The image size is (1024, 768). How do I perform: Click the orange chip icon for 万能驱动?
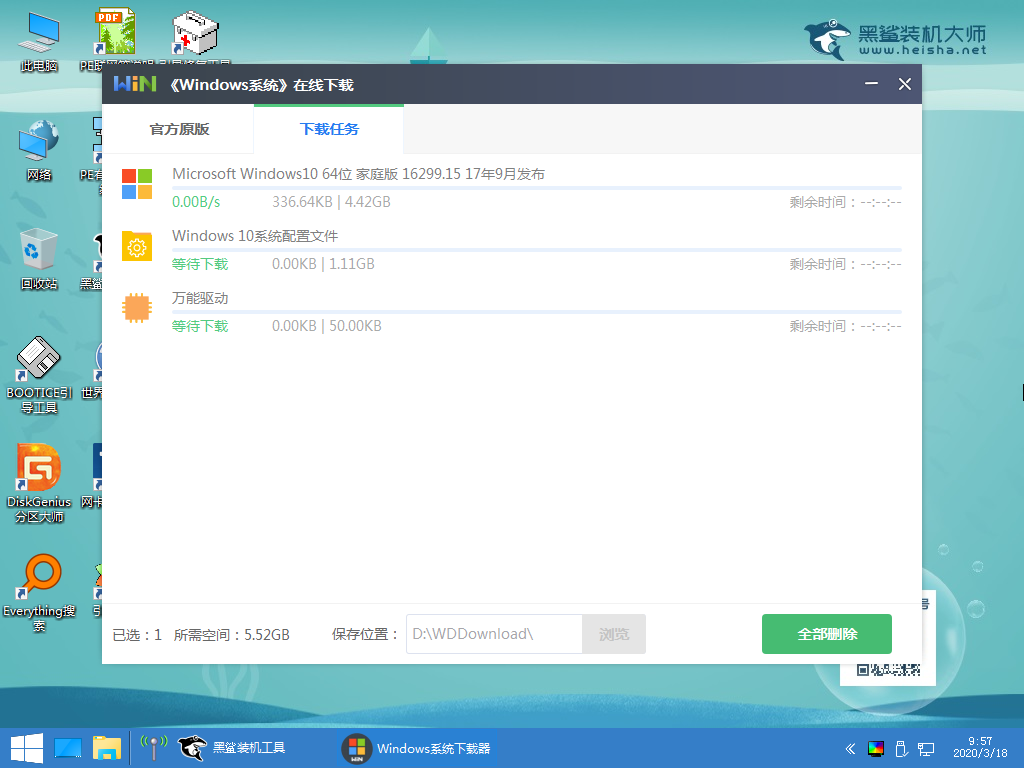137,308
